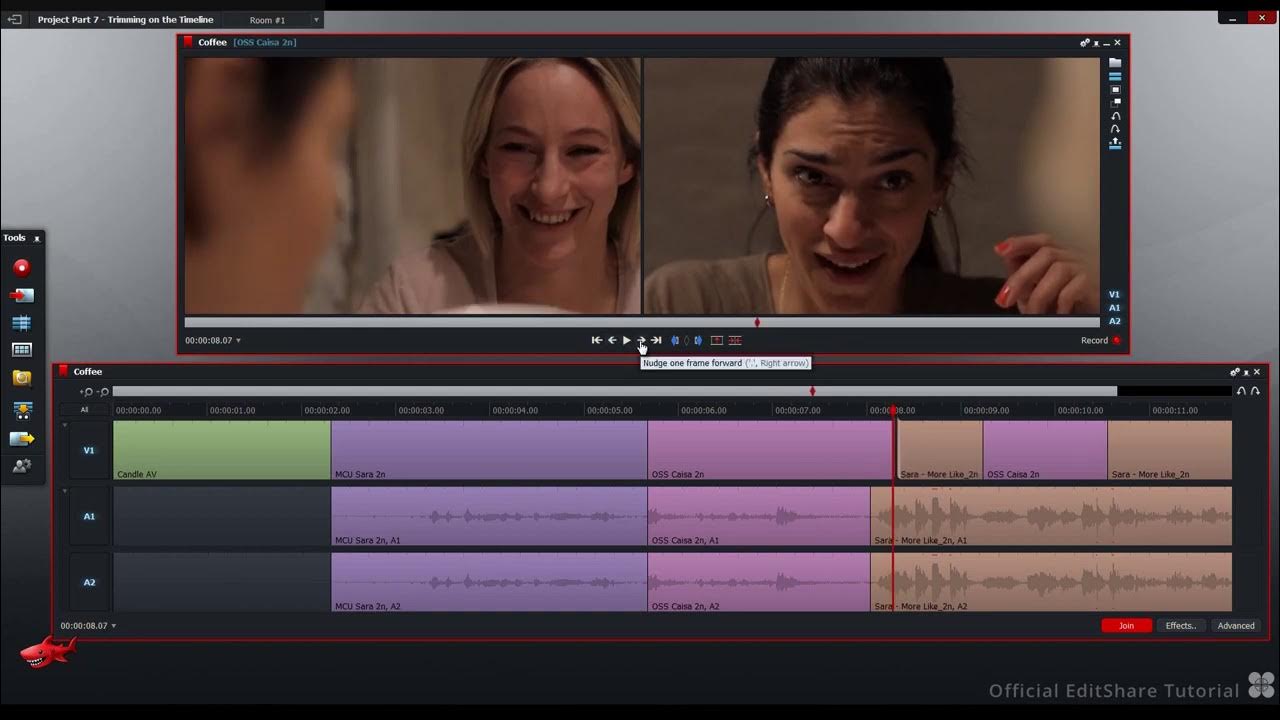This screenshot has width=1280, height=720.
Task: Toggle All tracks button on timeline
Action: point(85,410)
